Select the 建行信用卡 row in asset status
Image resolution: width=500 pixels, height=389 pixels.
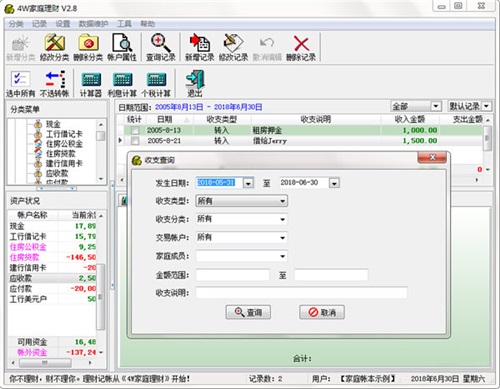tap(52, 268)
